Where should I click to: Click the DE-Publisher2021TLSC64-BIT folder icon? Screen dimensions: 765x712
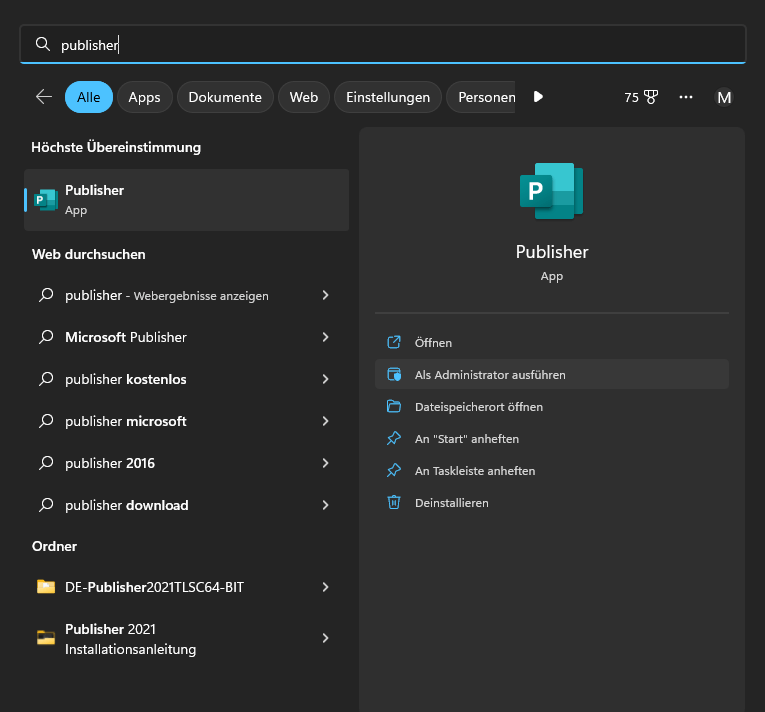46,587
